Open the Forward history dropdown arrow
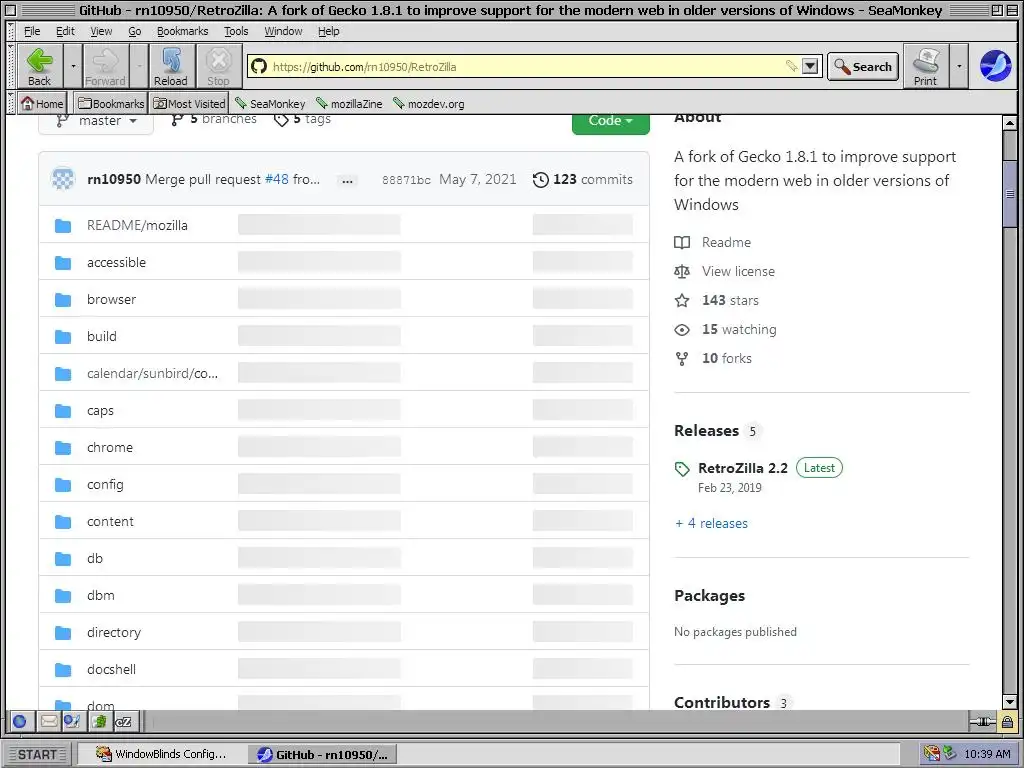This screenshot has width=1024, height=768. tap(139, 66)
